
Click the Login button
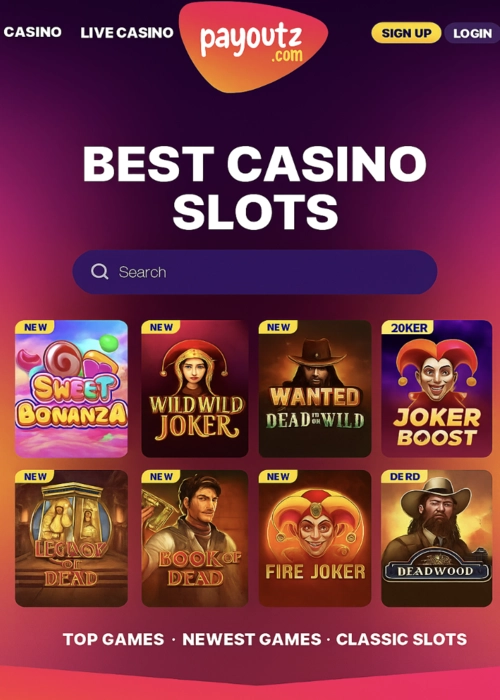[x=472, y=33]
